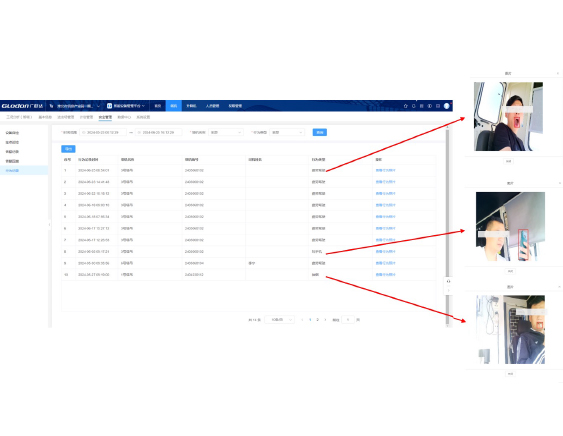Open the smoking driver photo thumbnail
This screenshot has width=563, height=436.
click(x=510, y=329)
